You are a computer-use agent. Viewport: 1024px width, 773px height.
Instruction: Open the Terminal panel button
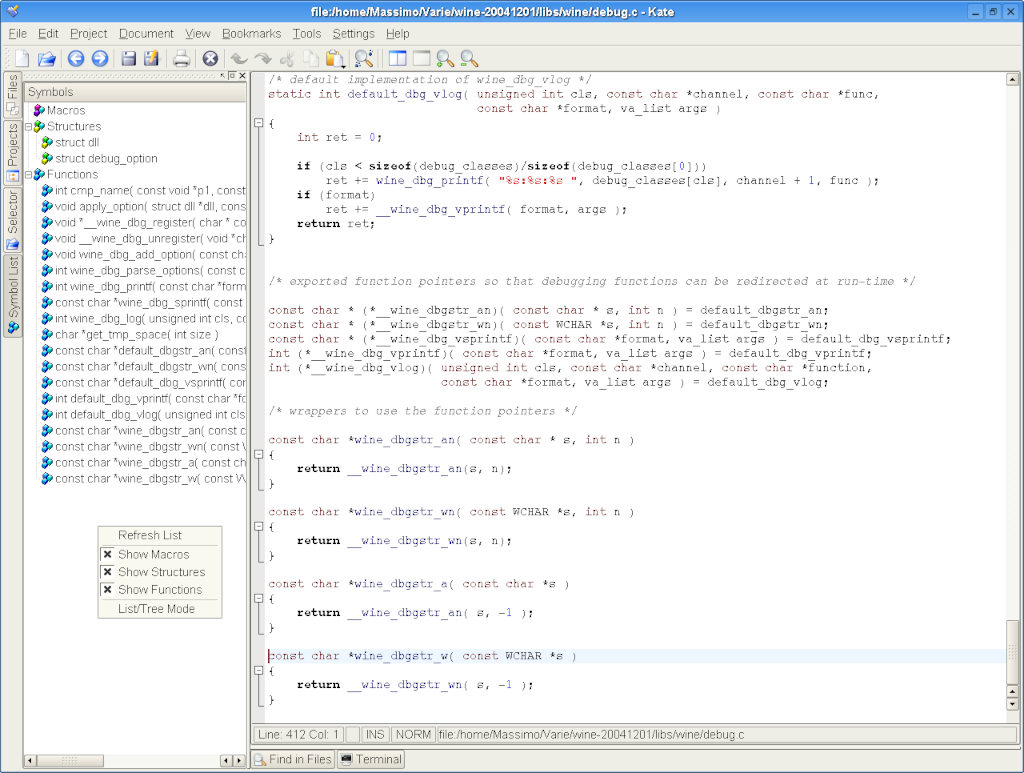click(x=370, y=759)
